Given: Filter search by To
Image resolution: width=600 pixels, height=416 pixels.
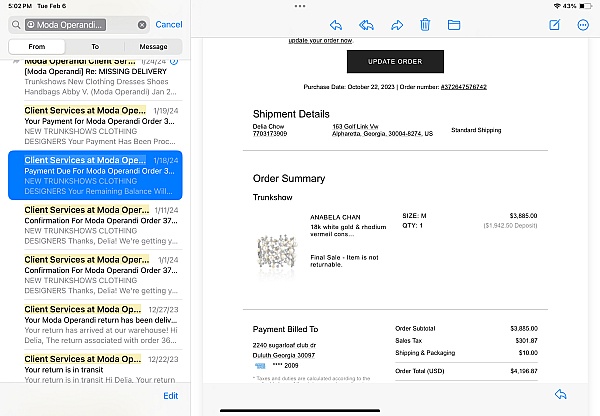Looking at the screenshot, I should coord(95,46).
